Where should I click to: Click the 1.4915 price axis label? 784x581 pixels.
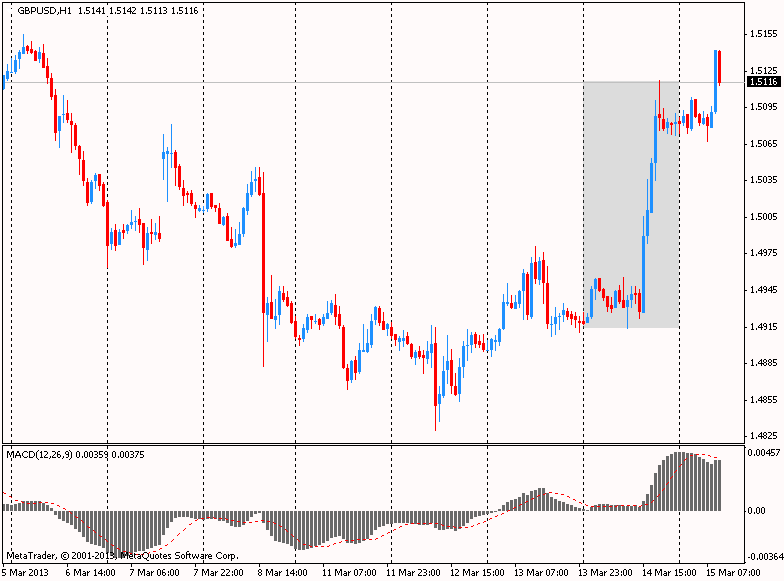pos(764,326)
